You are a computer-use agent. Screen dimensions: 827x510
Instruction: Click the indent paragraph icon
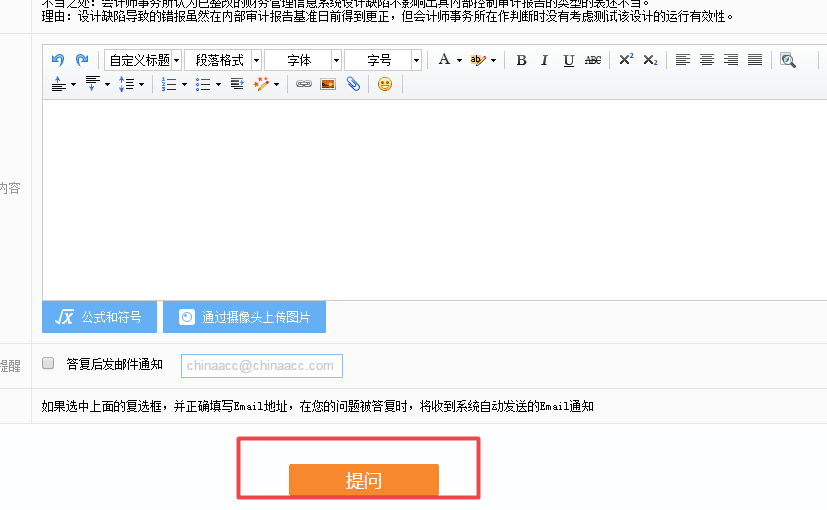(237, 84)
